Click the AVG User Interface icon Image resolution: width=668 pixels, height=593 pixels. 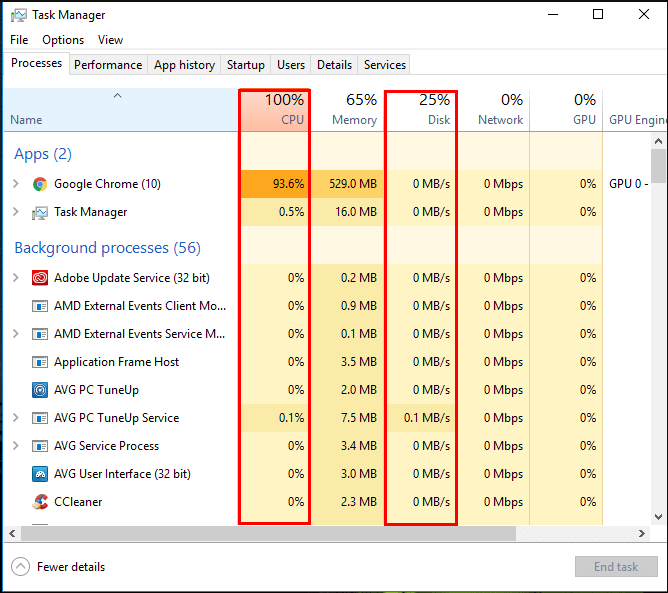tap(40, 474)
